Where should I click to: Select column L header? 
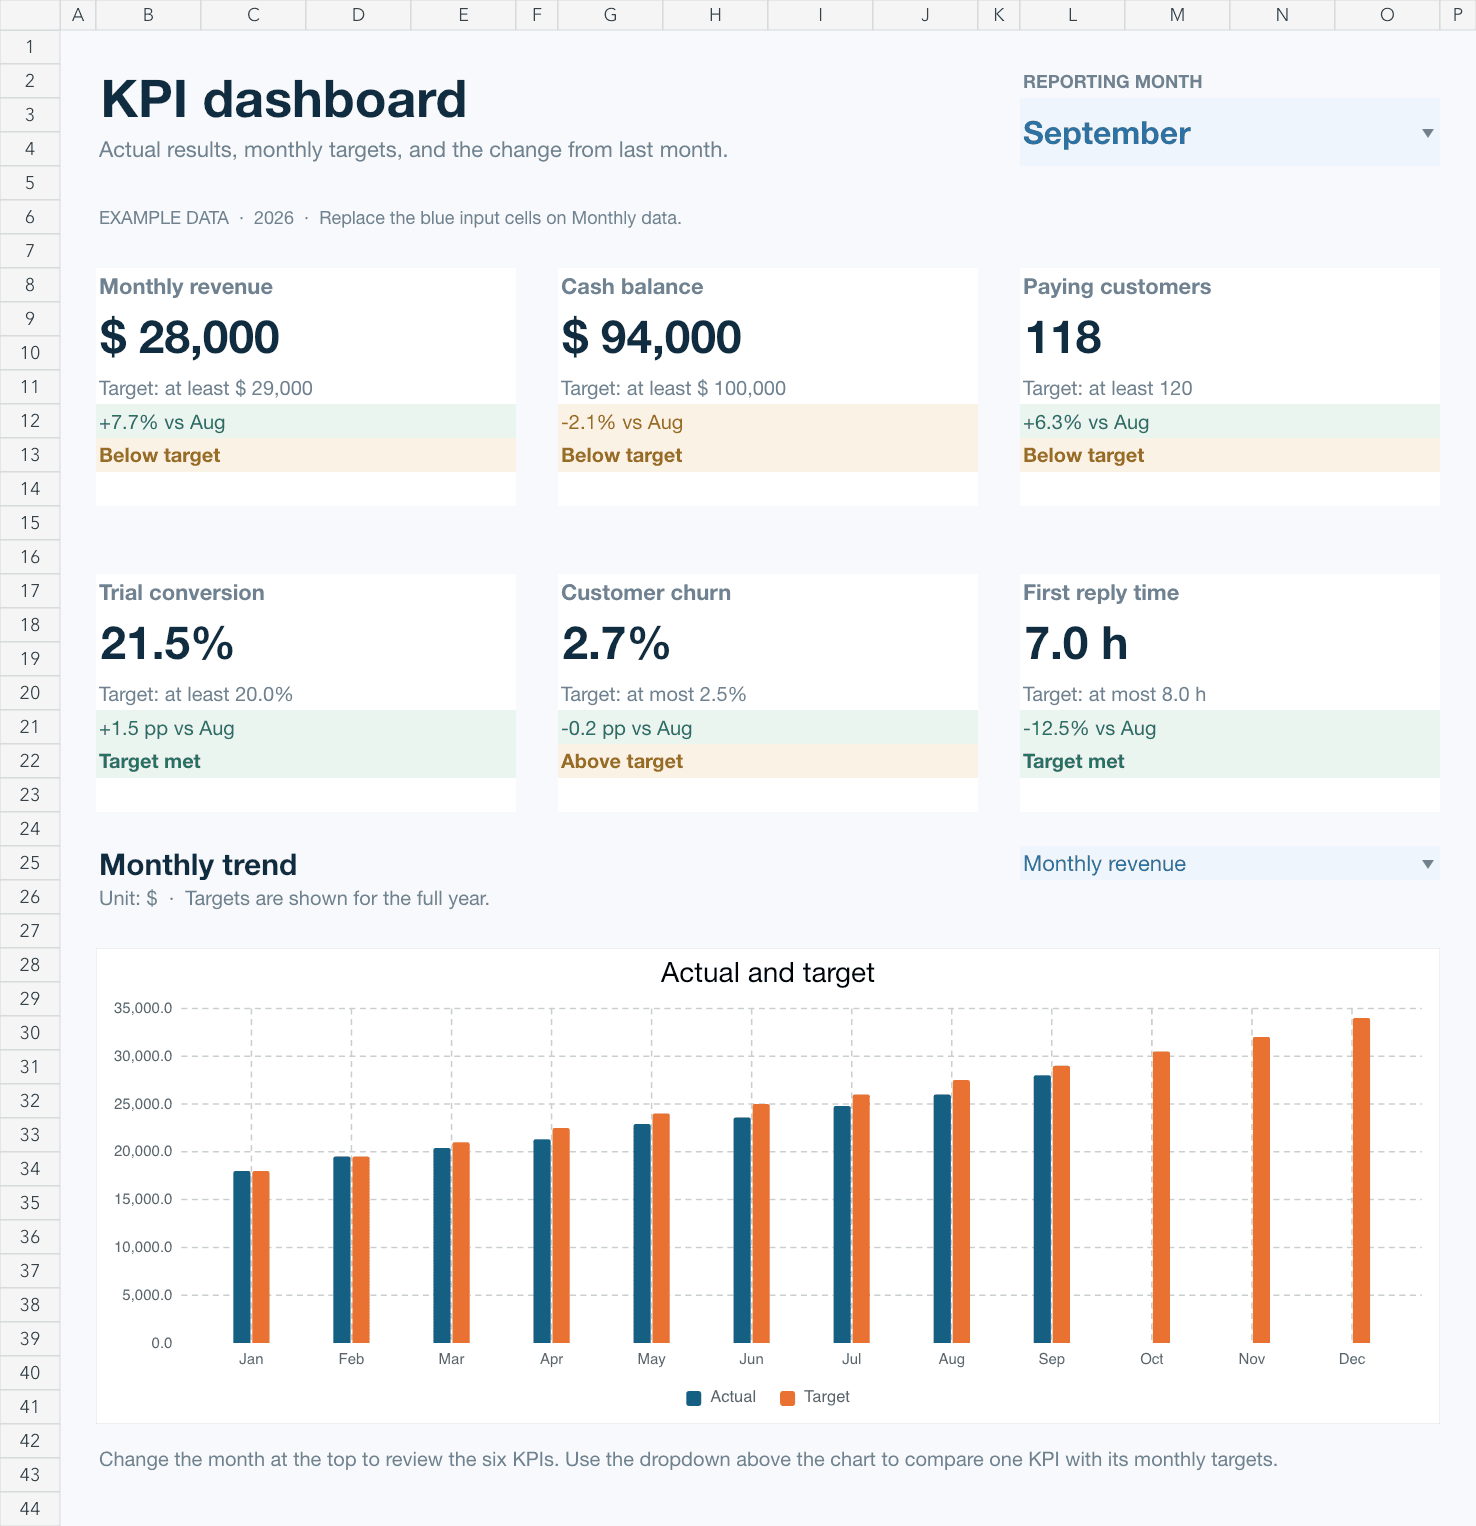point(1072,15)
